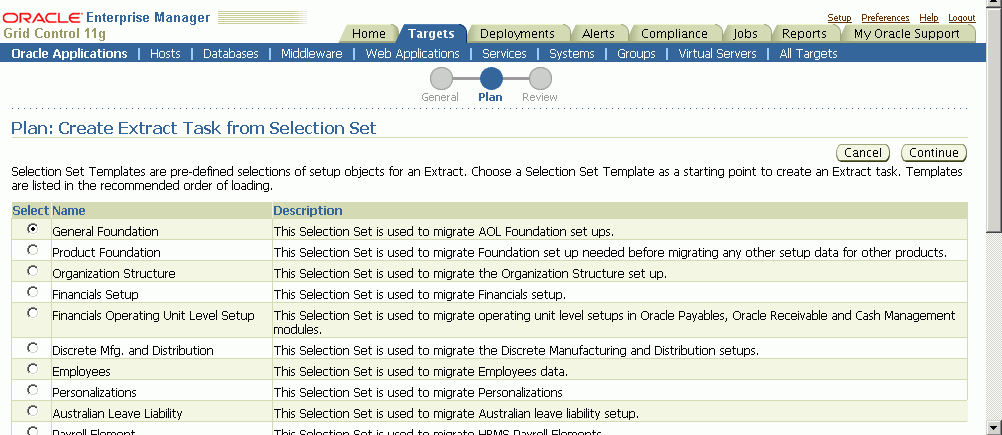Open the Systems subtab

pos(572,54)
